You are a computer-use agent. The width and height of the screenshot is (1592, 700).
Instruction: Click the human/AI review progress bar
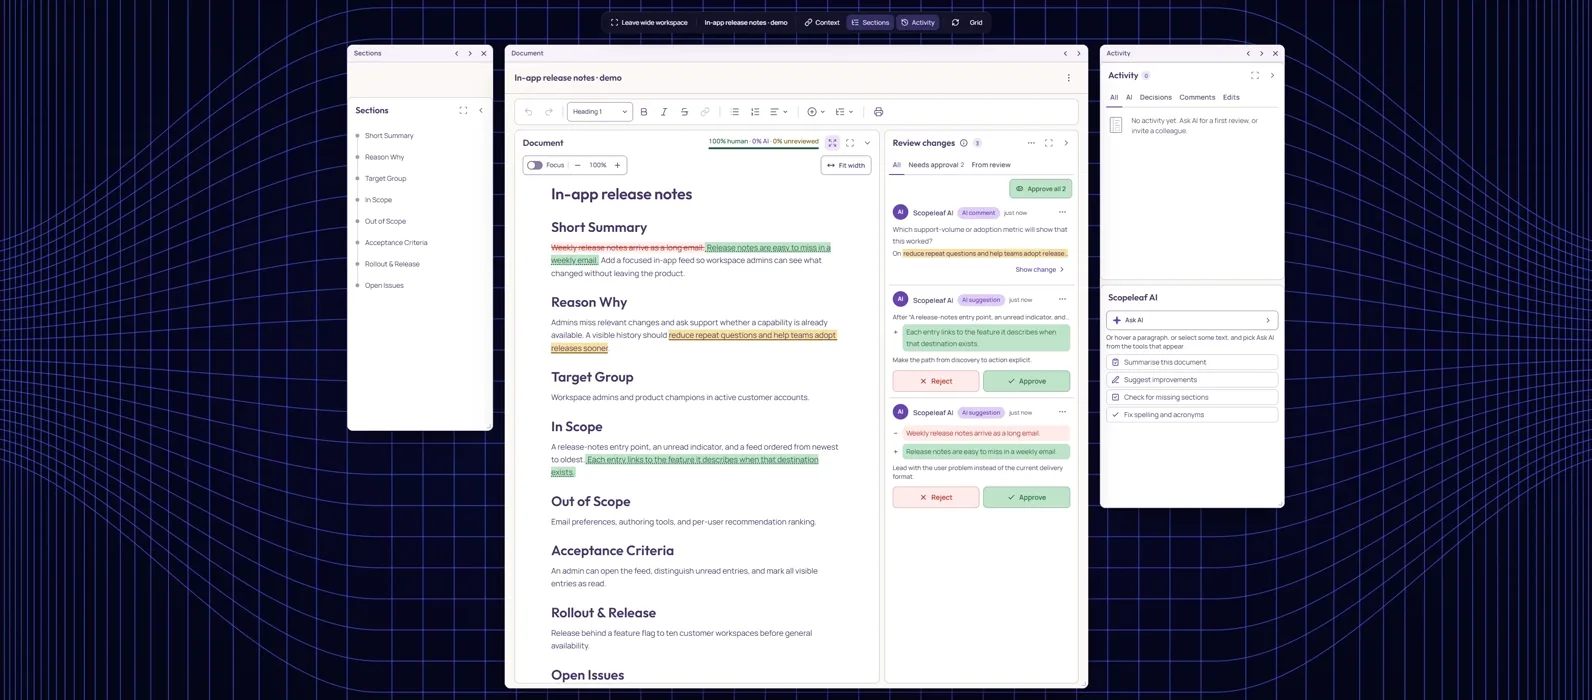(764, 143)
